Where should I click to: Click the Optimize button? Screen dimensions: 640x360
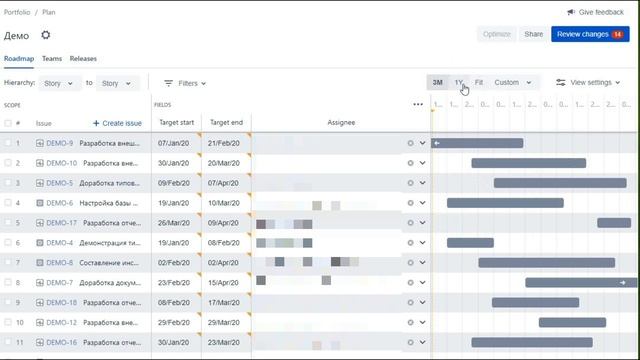(x=497, y=34)
